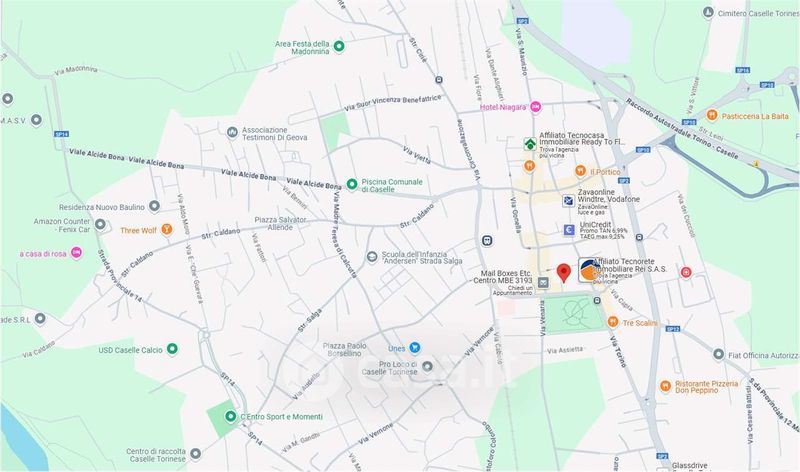Open the UniCredit bank euro icon
This screenshot has width=800, height=472.
tap(569, 230)
